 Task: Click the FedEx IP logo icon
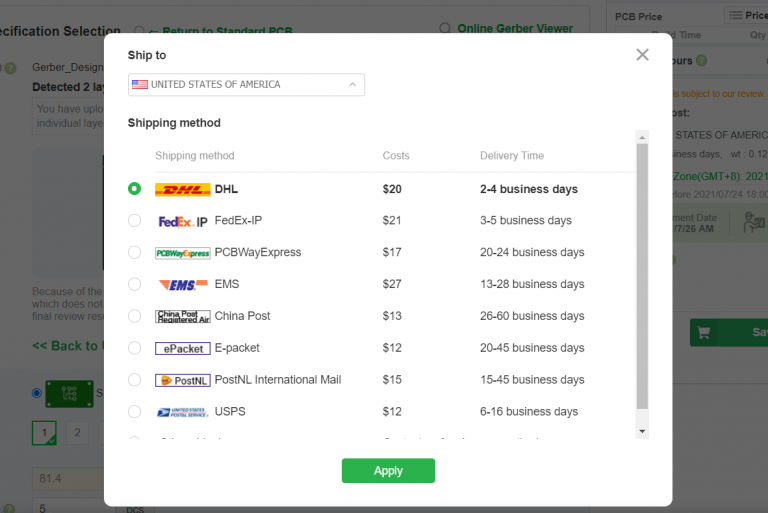183,221
